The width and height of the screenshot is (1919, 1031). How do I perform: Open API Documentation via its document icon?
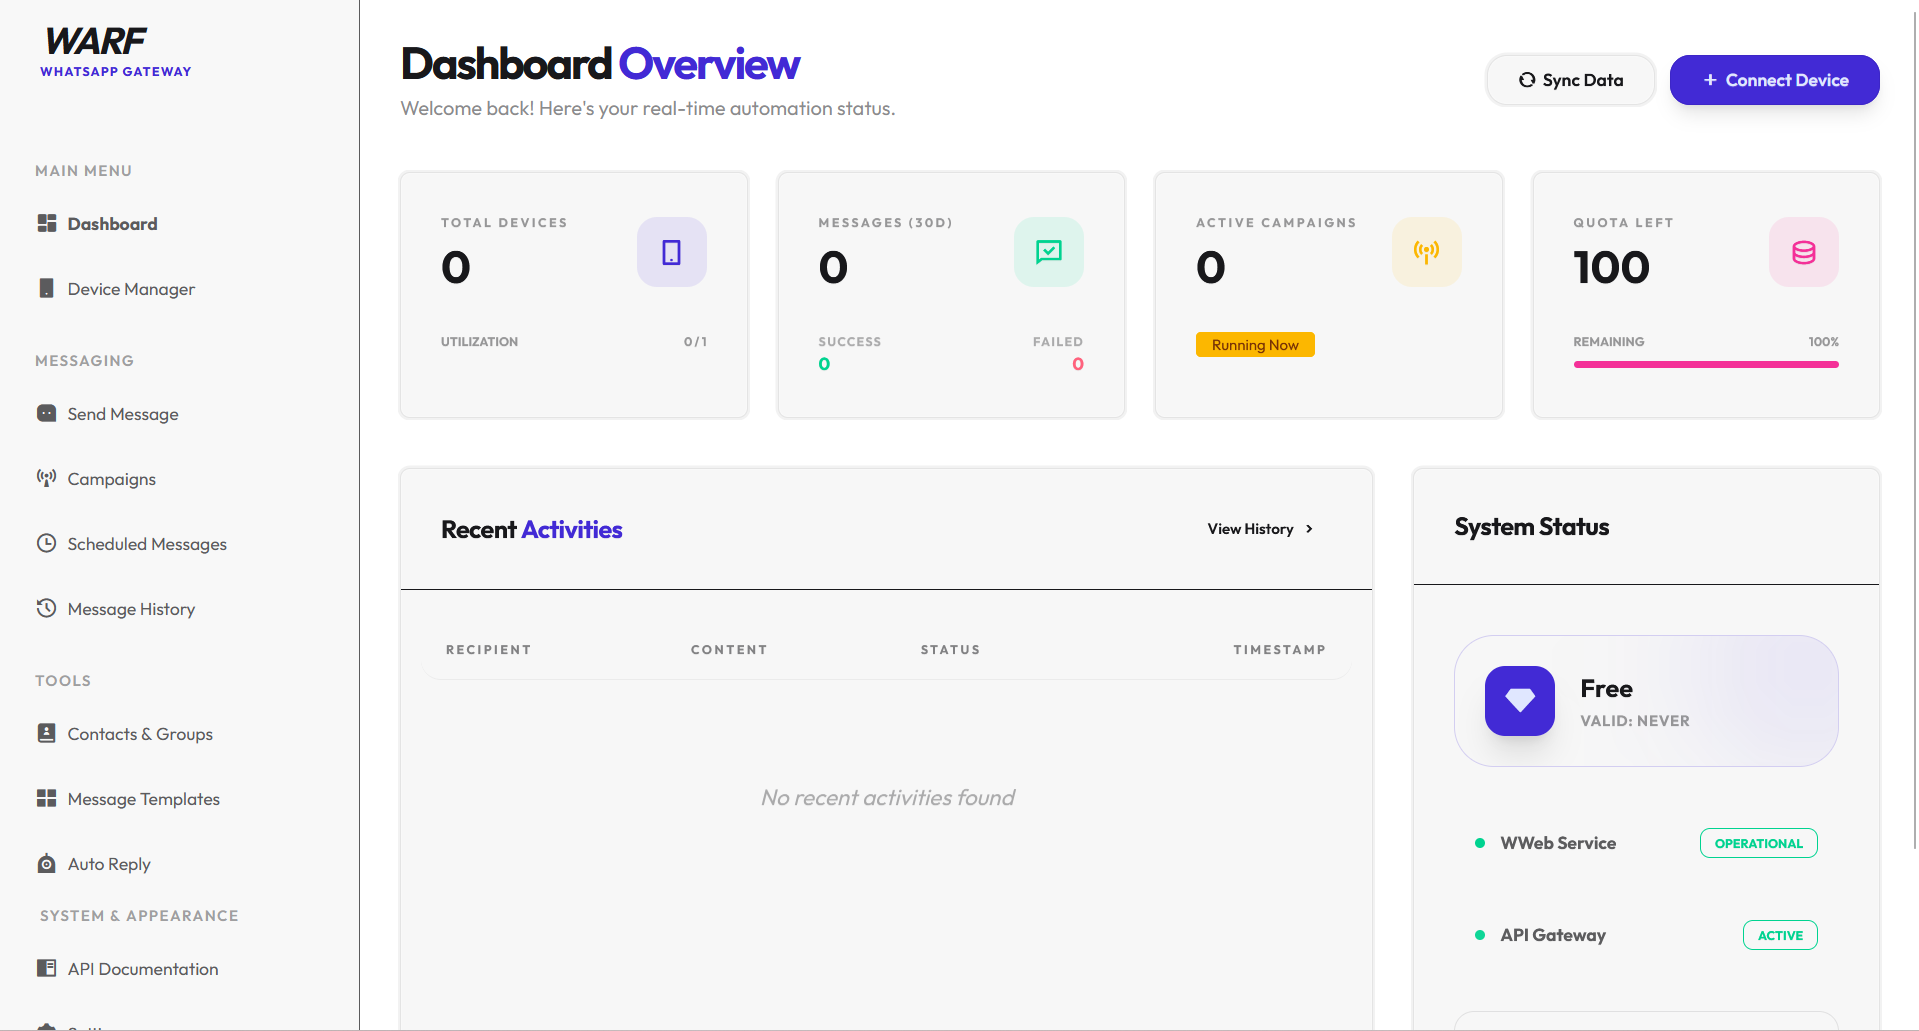(x=46, y=968)
